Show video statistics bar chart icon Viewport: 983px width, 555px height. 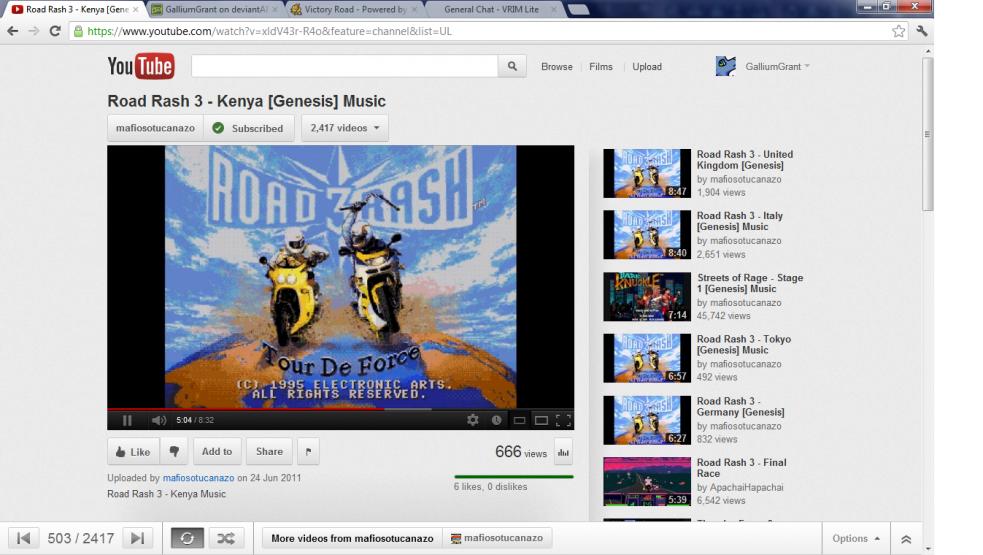pos(563,452)
